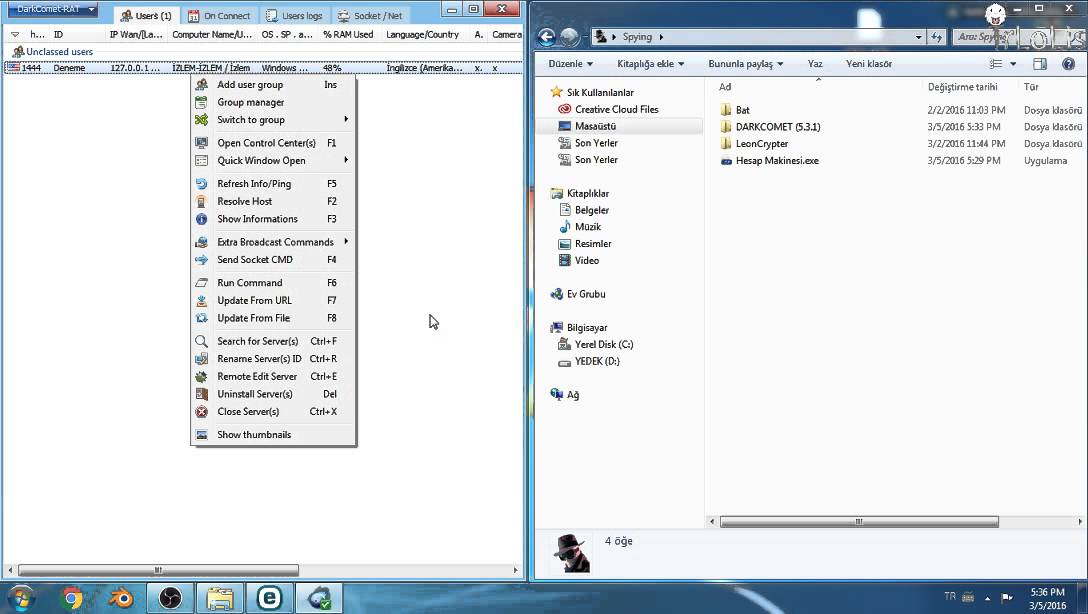Open the Kitaplığa ekle dropdown
Viewport: 1088px width, 614px height.
pos(651,64)
